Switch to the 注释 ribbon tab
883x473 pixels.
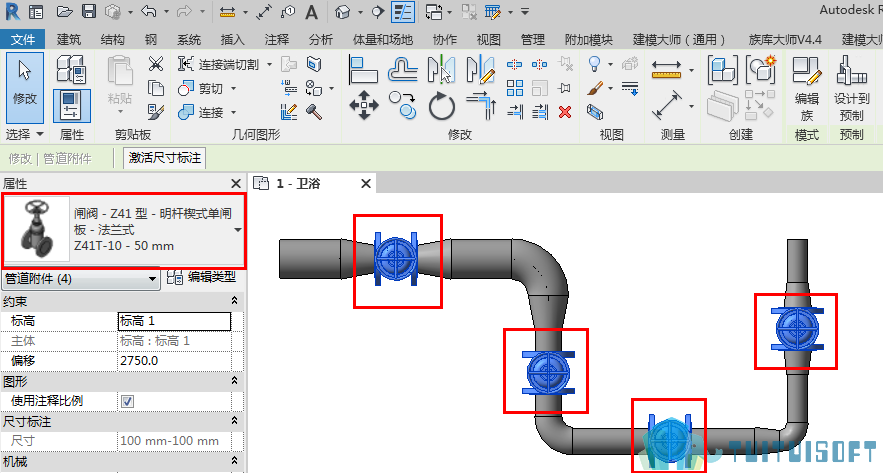click(277, 39)
